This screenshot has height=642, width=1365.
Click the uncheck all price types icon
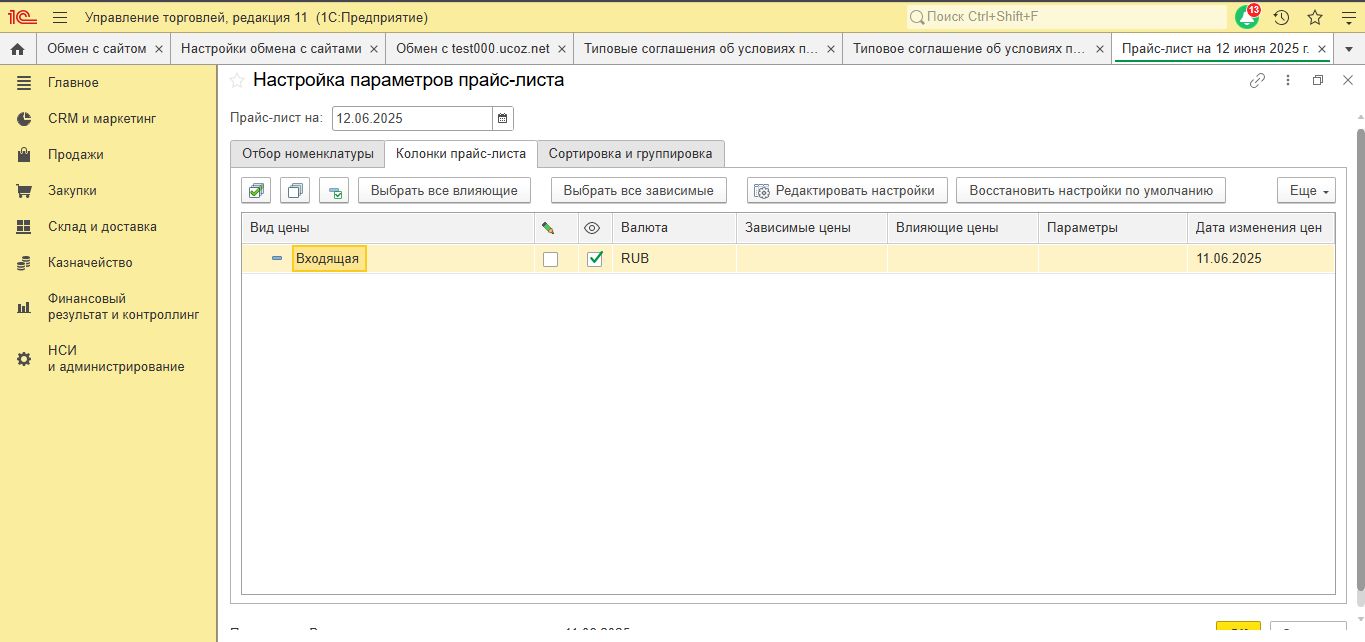click(296, 190)
